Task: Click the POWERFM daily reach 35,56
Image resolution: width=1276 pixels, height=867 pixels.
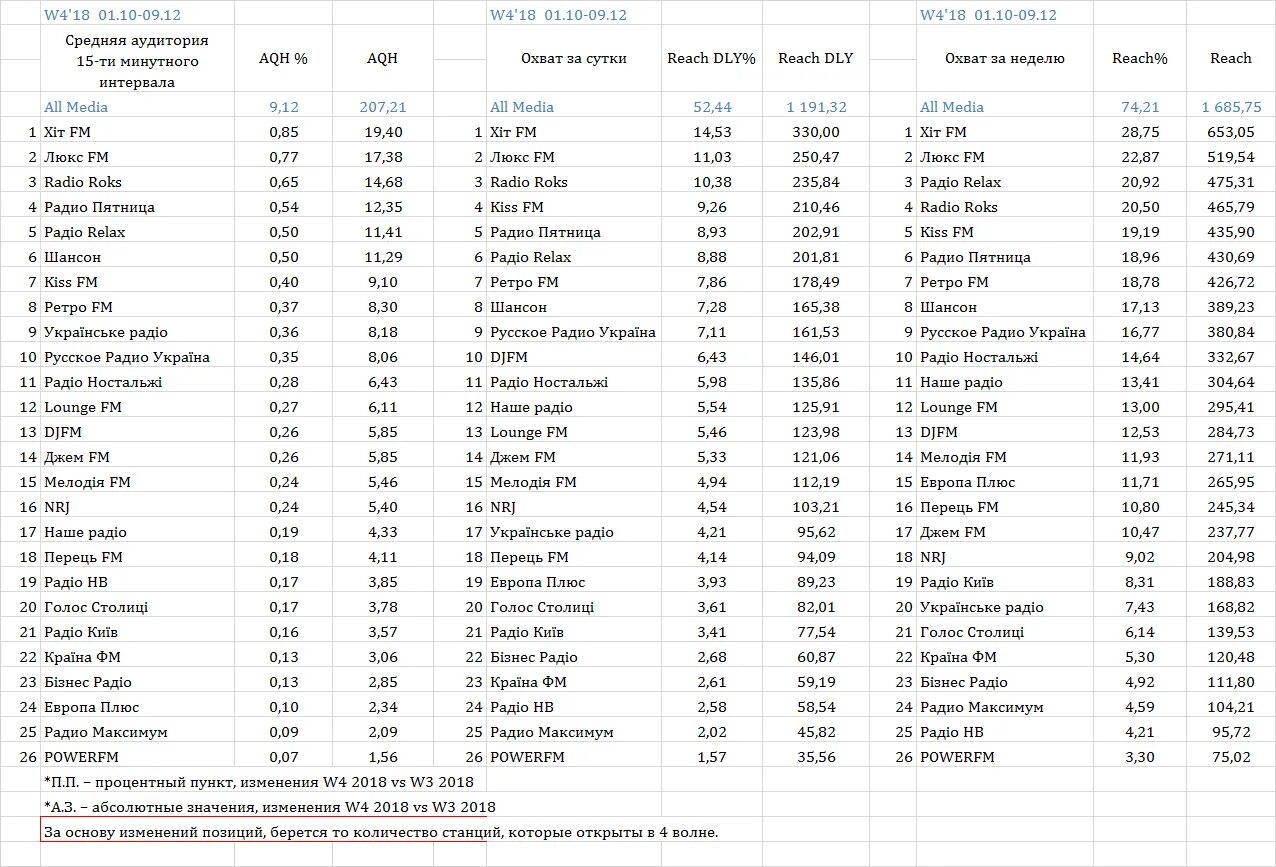Action: click(815, 757)
